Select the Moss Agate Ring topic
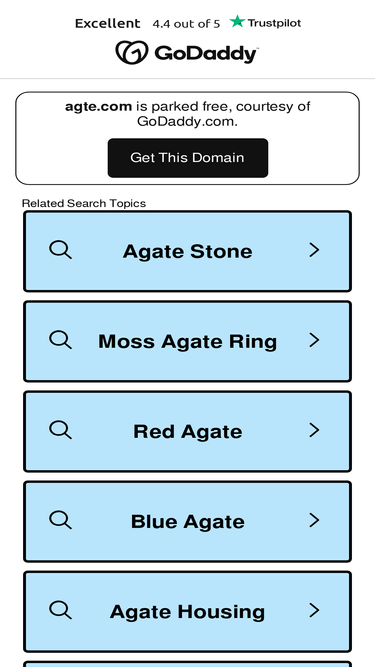375x667 pixels. [188, 342]
